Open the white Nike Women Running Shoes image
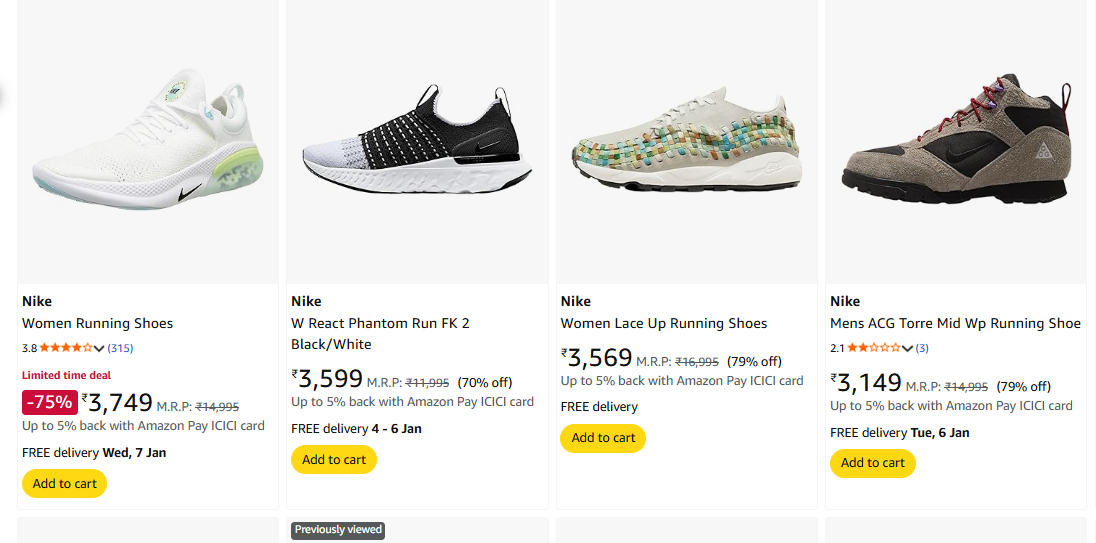Viewport: 1096px width, 543px height. coord(147,140)
